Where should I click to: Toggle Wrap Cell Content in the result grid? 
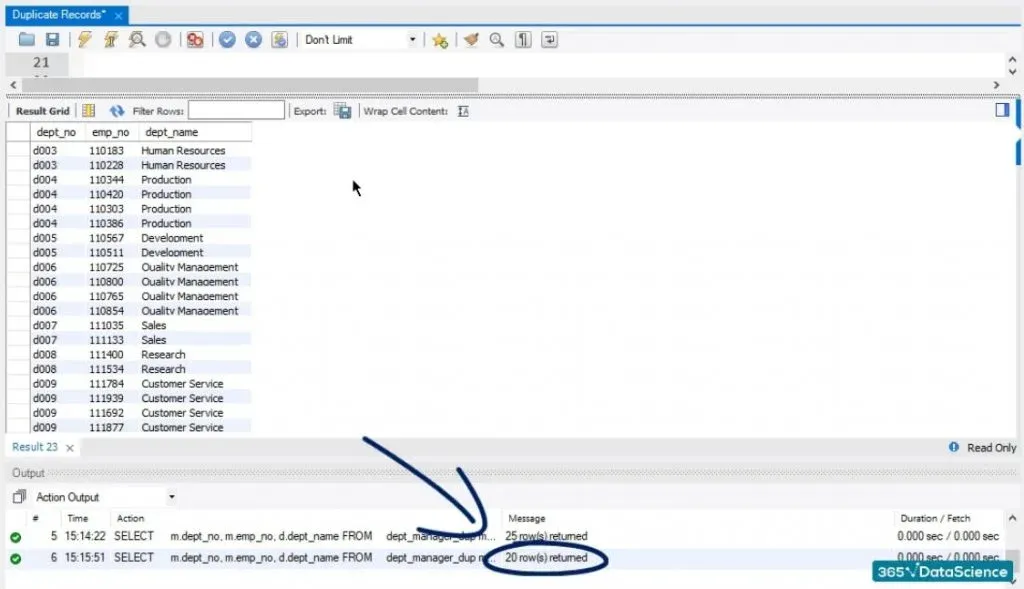(463, 111)
